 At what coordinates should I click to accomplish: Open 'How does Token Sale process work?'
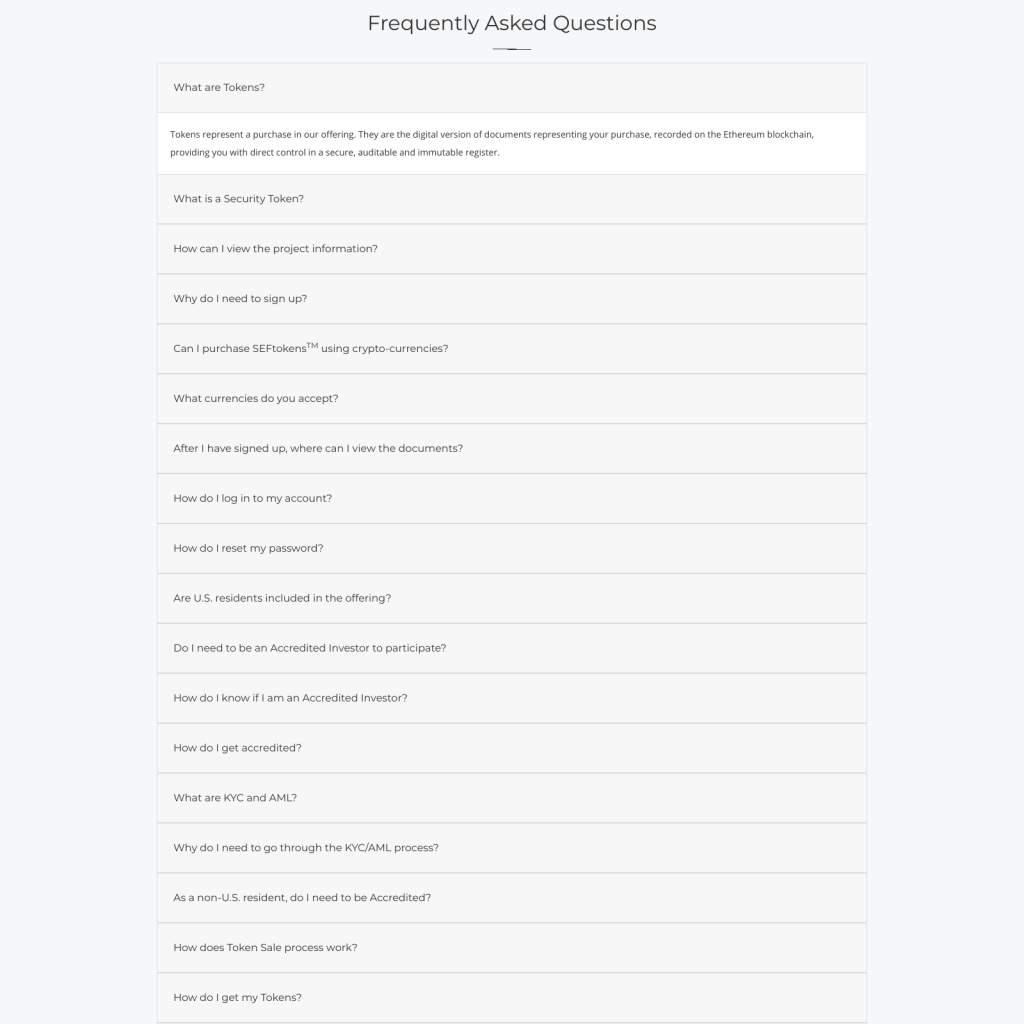[511, 948]
